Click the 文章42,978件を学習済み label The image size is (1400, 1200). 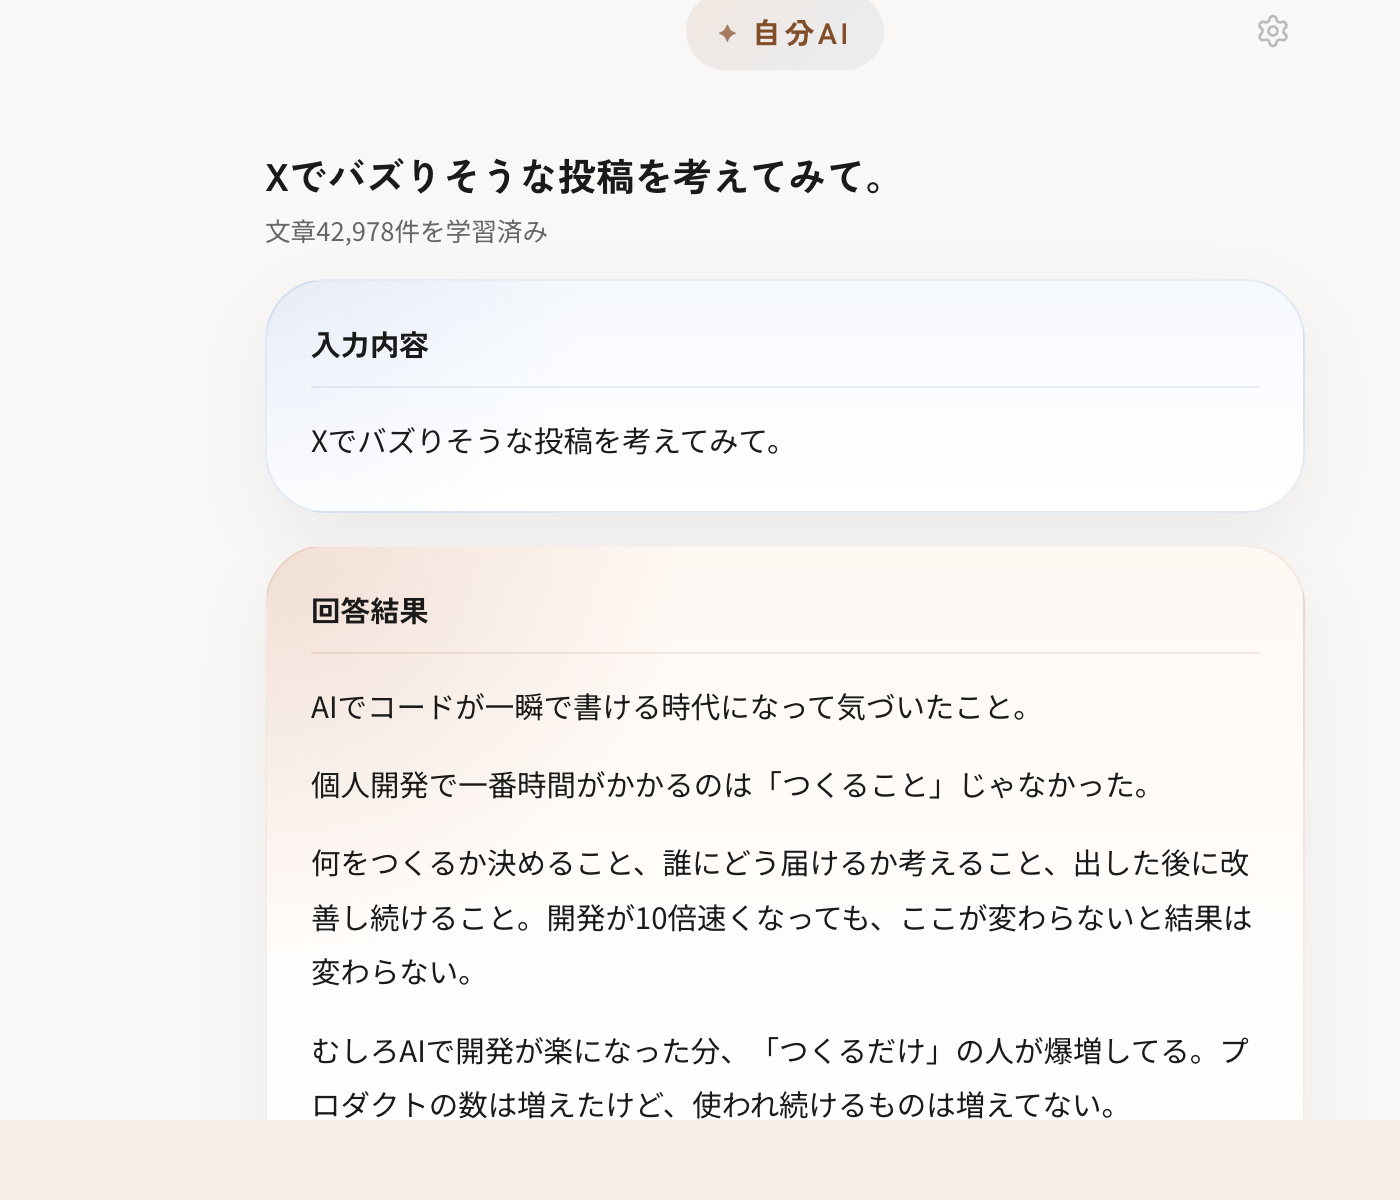point(405,231)
